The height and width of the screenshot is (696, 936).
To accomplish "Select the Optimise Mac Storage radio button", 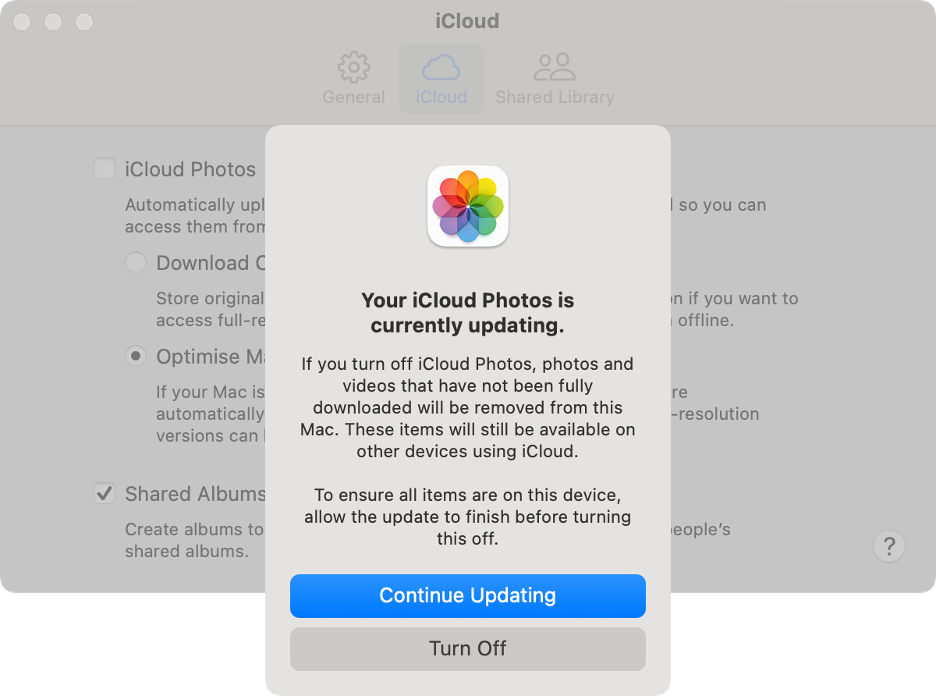I will pos(135,356).
